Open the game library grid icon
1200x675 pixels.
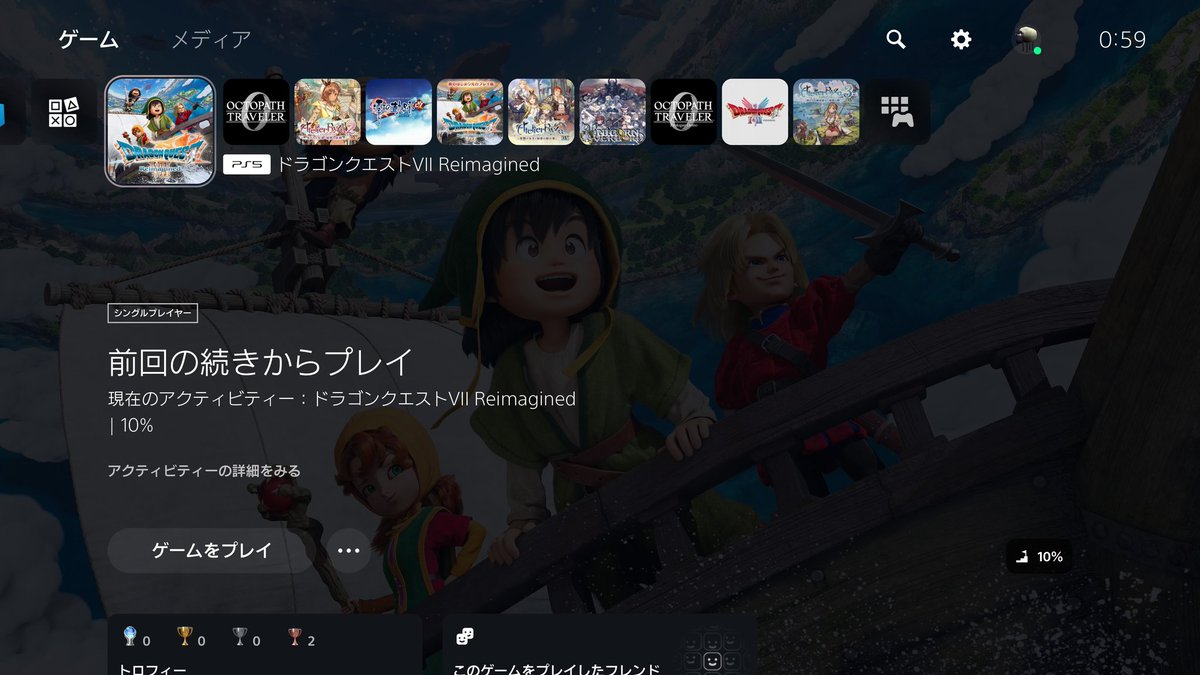pyautogui.click(x=897, y=110)
